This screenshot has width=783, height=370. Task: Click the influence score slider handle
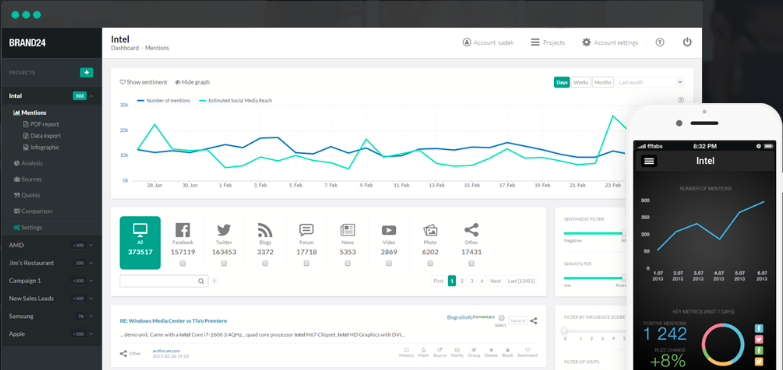(564, 331)
